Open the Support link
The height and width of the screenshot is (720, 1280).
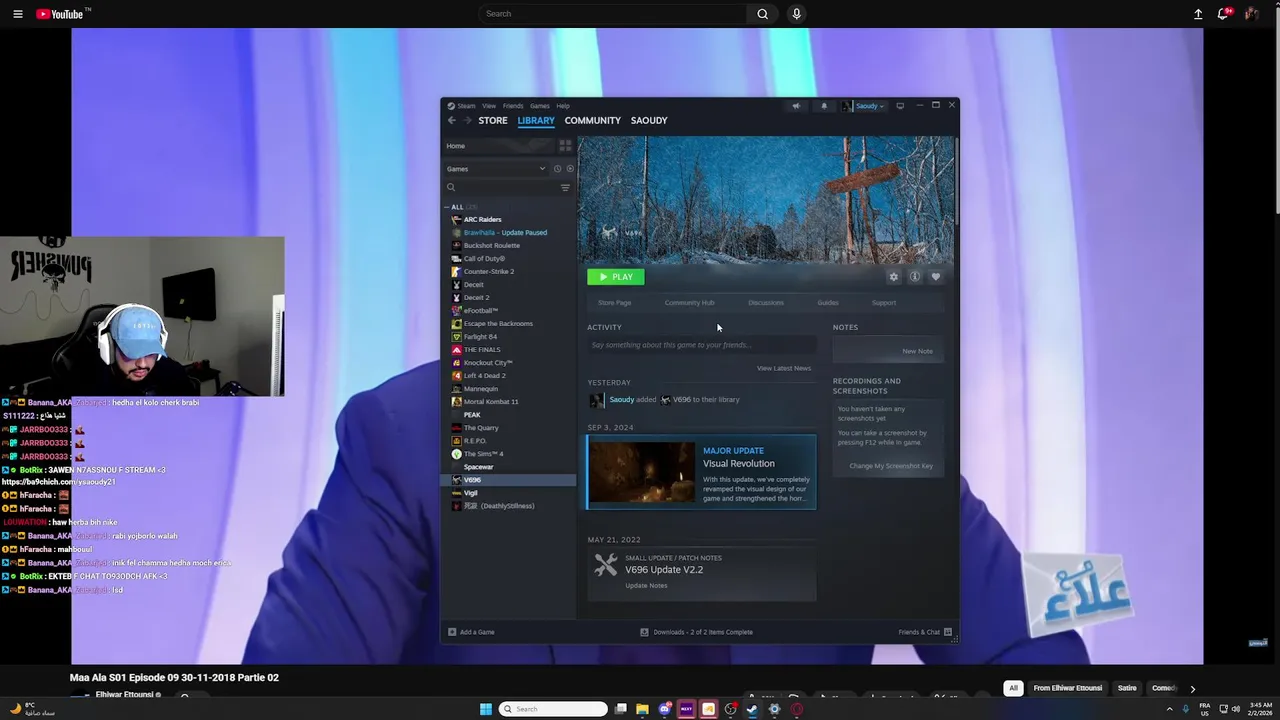[884, 302]
